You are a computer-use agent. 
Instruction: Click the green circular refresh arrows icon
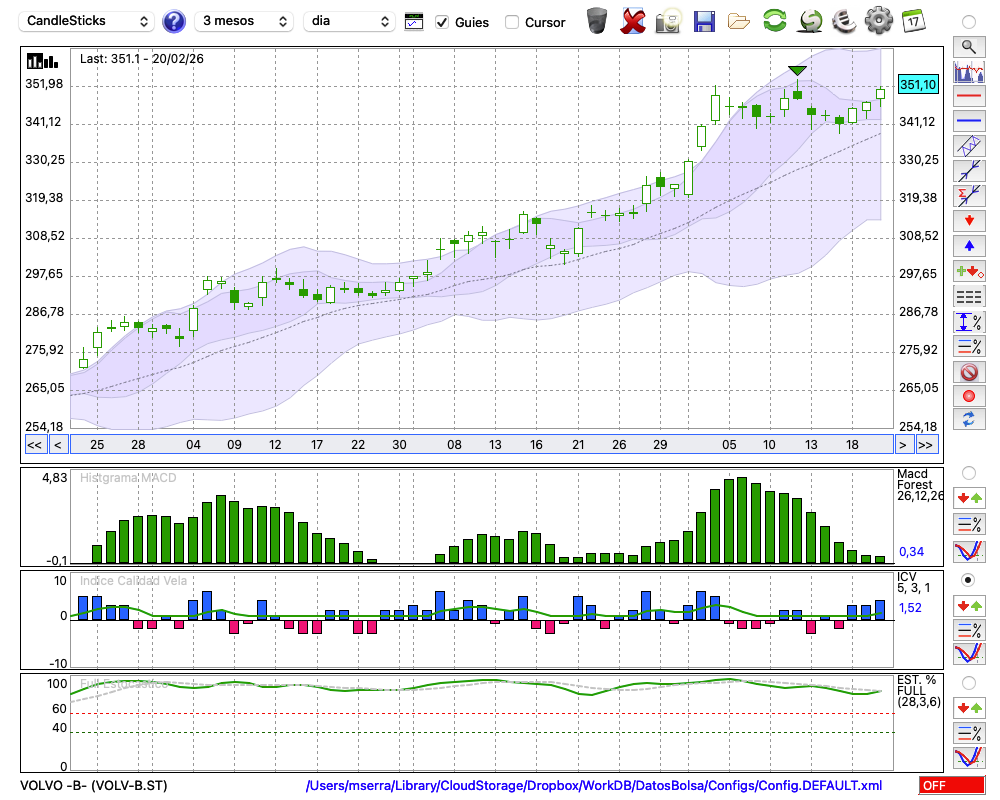774,21
